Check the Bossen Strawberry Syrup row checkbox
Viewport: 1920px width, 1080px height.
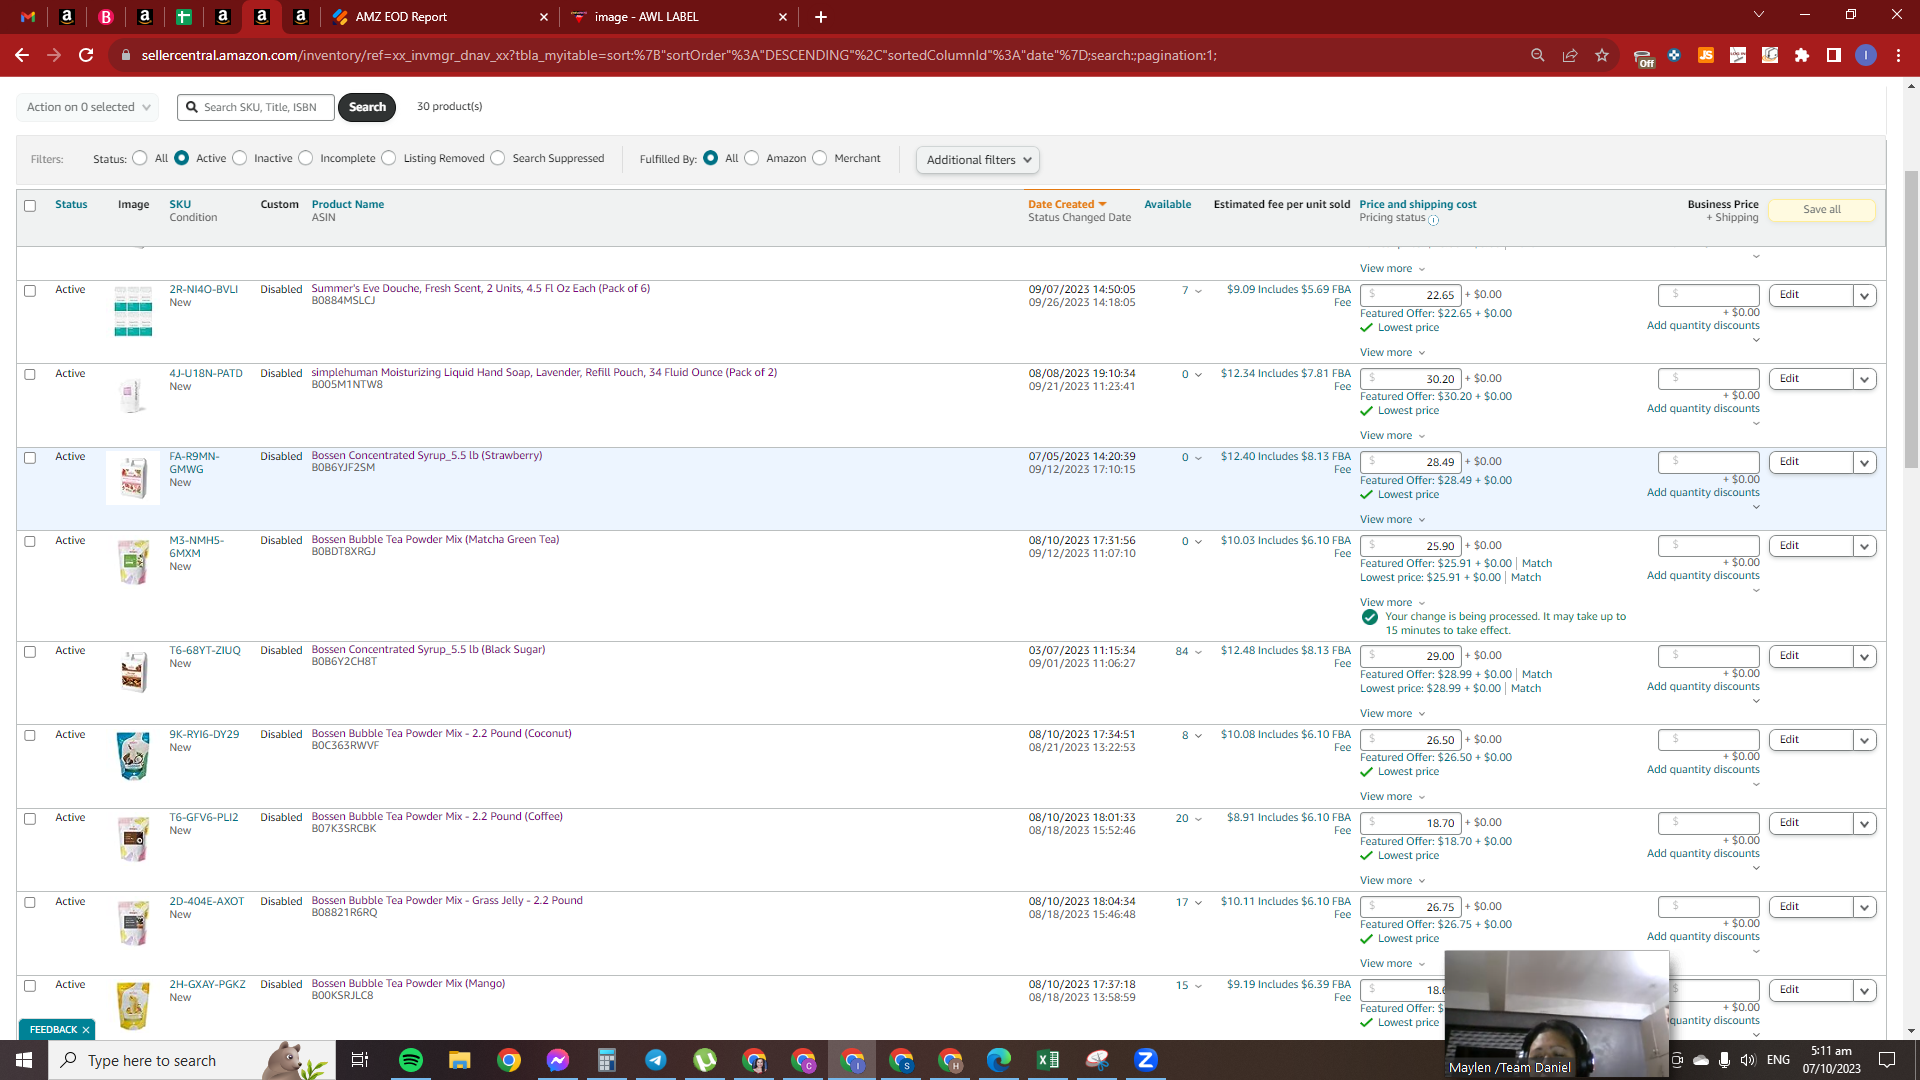pos(30,458)
